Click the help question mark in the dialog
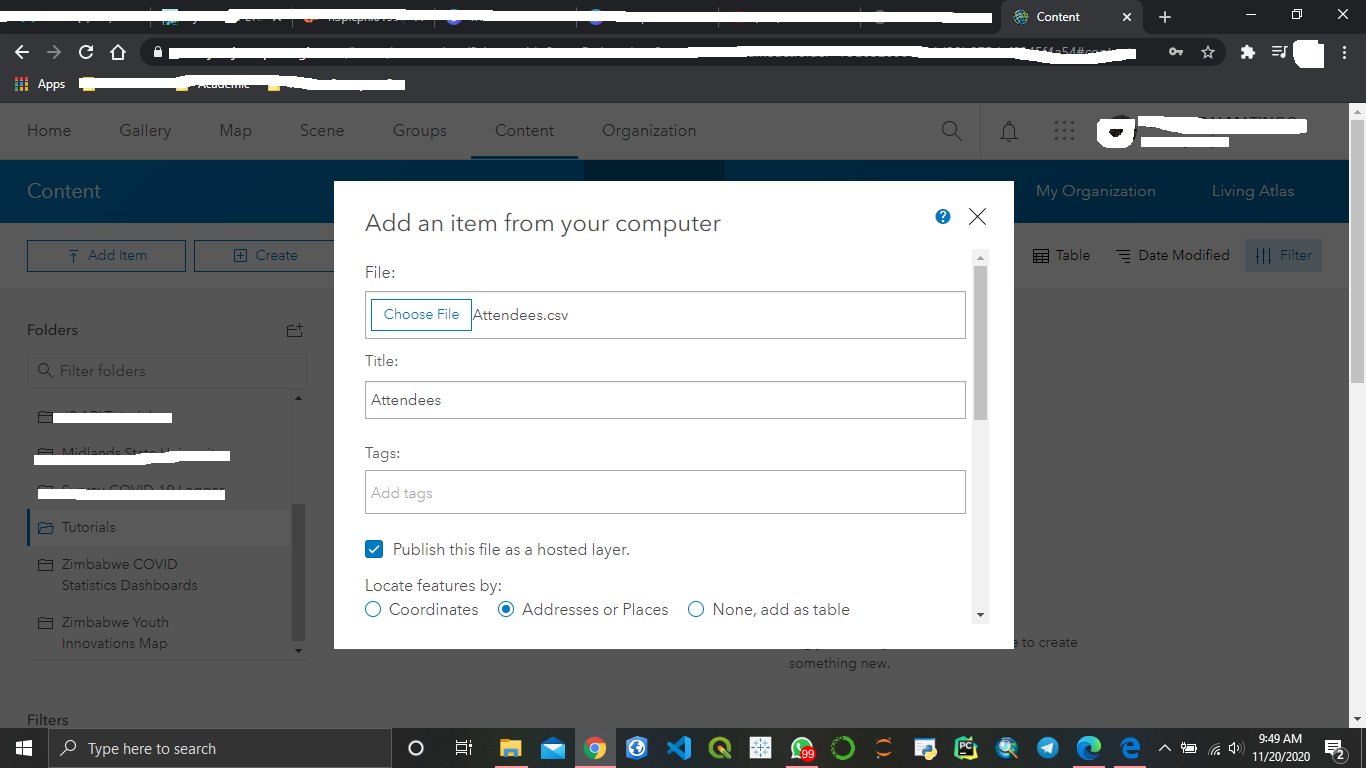 pos(941,216)
